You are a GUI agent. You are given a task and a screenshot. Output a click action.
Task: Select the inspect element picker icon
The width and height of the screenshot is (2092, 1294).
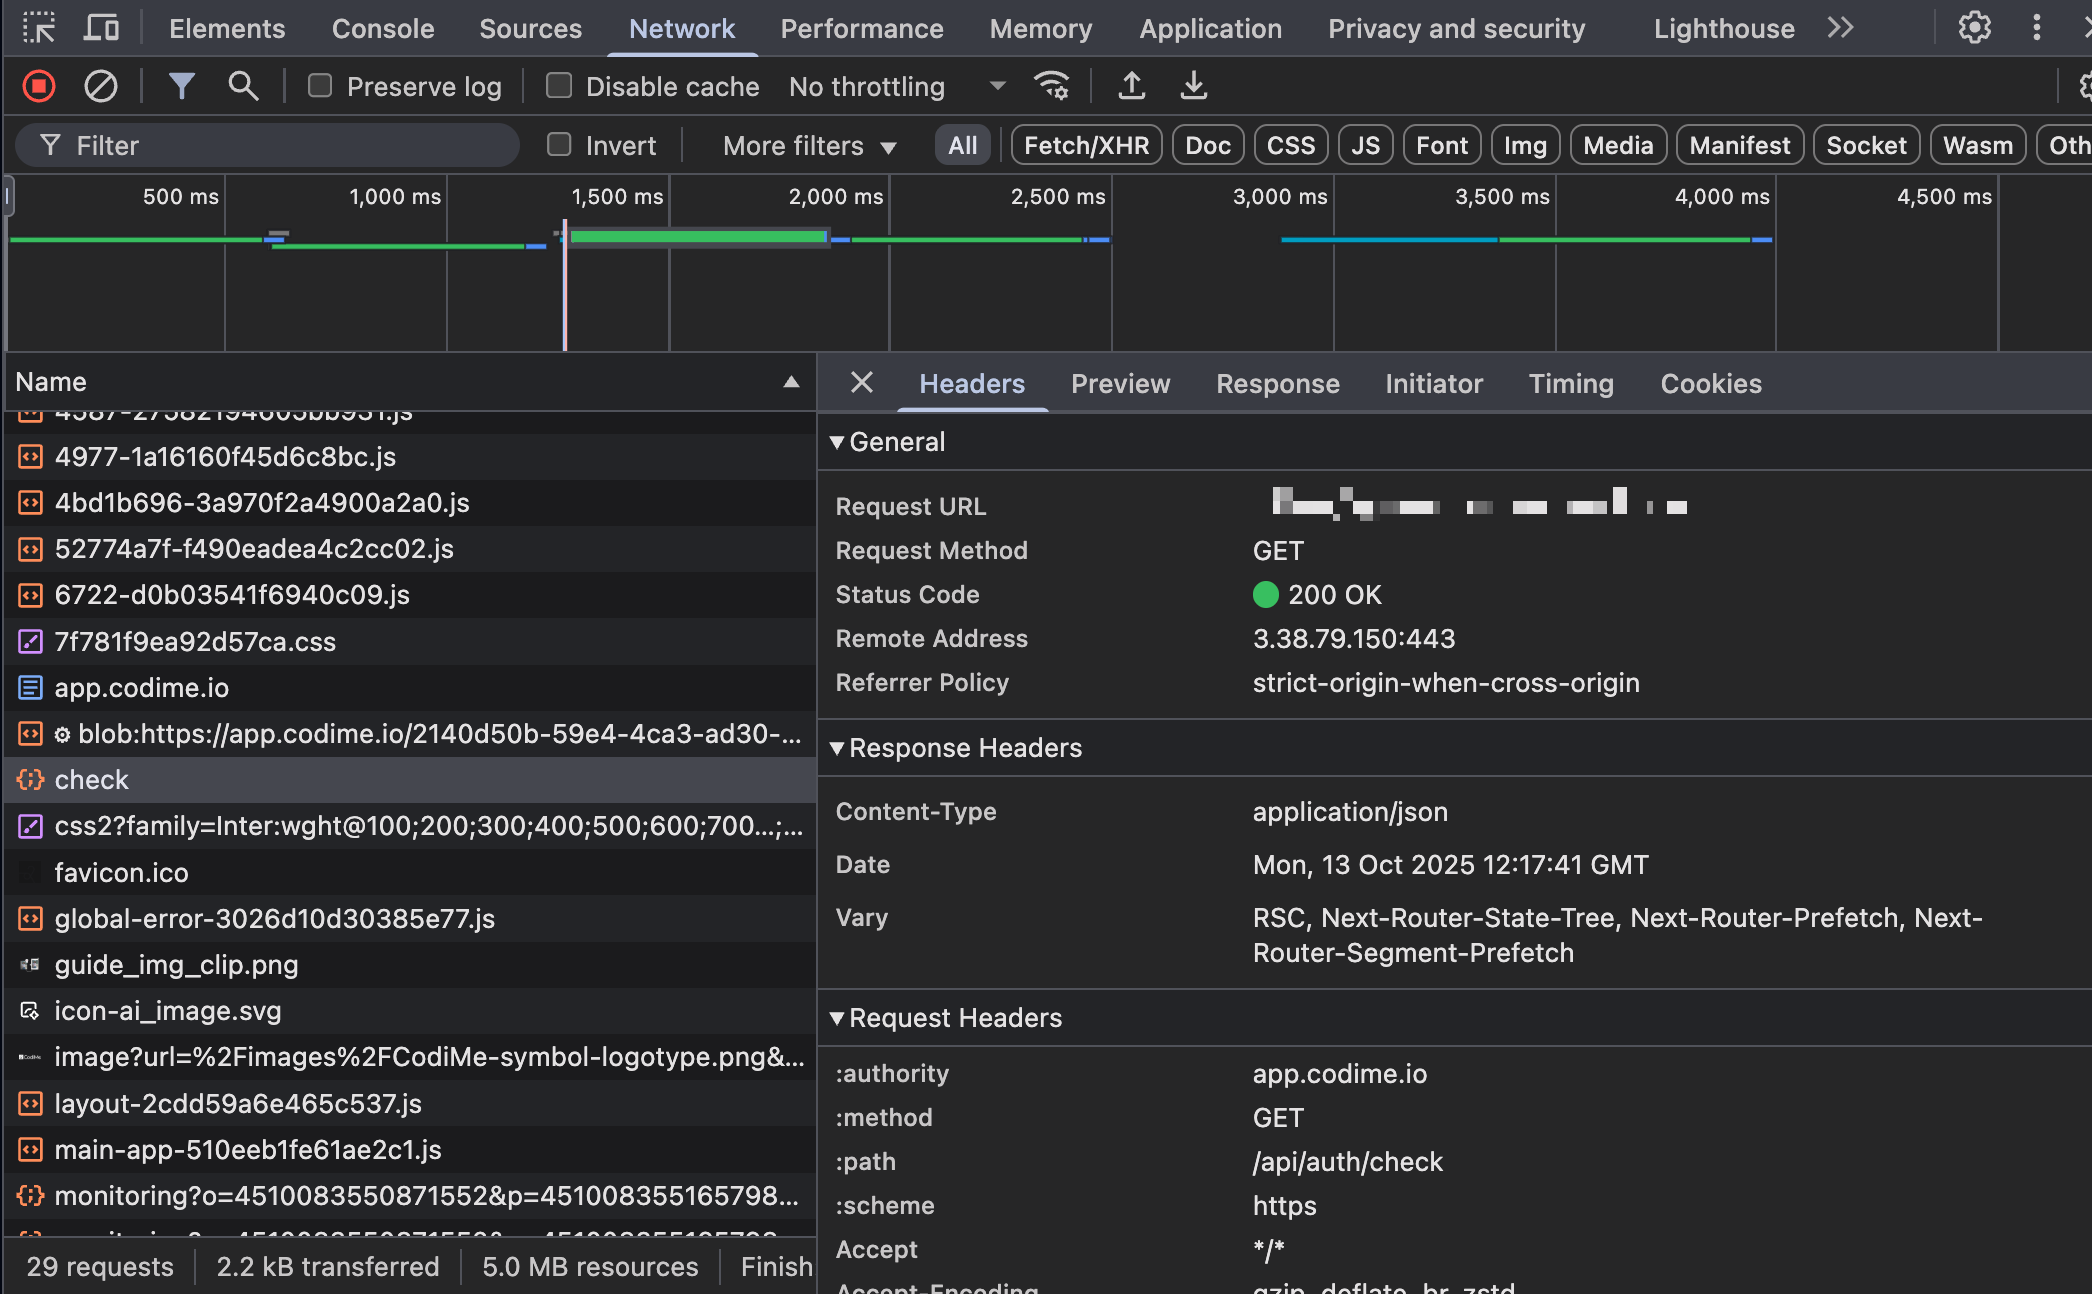[x=39, y=28]
